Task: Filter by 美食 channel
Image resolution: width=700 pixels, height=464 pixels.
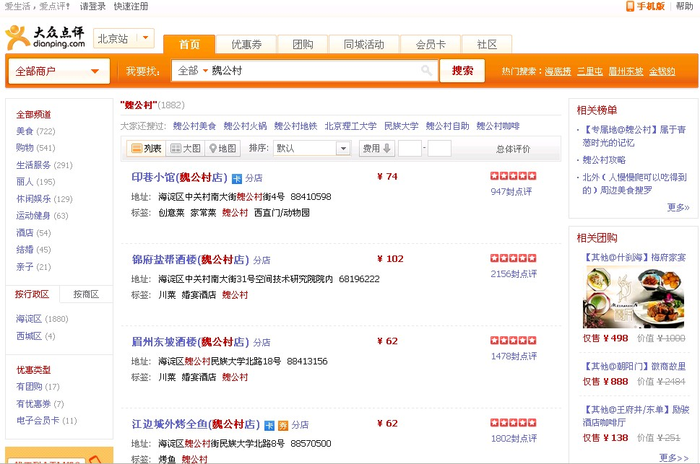Action: click(x=25, y=131)
